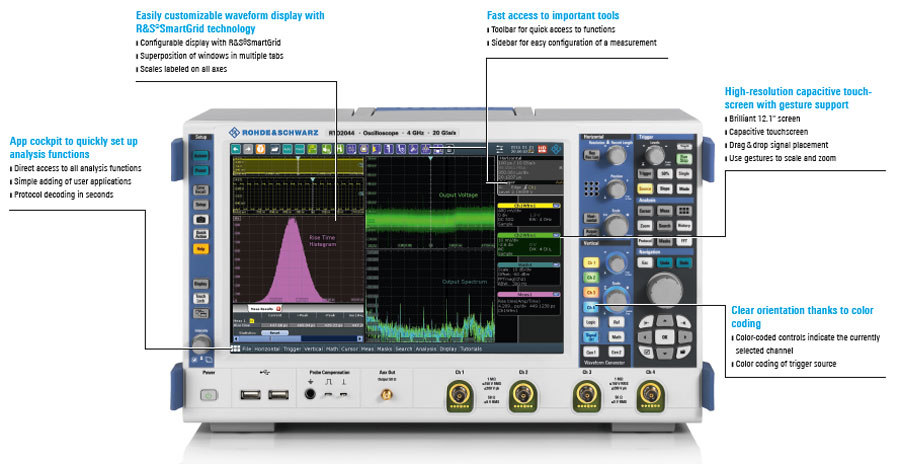Open the Horizontal menu

pyautogui.click(x=267, y=349)
